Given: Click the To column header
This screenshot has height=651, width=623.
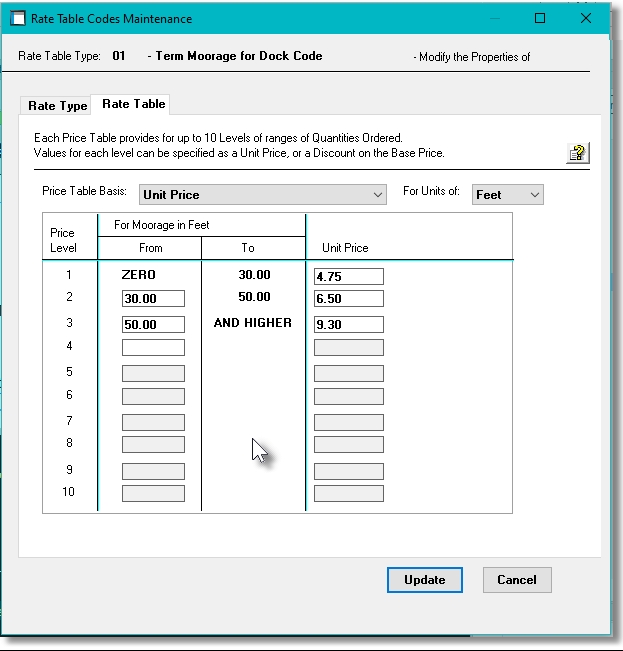Looking at the screenshot, I should point(248,248).
